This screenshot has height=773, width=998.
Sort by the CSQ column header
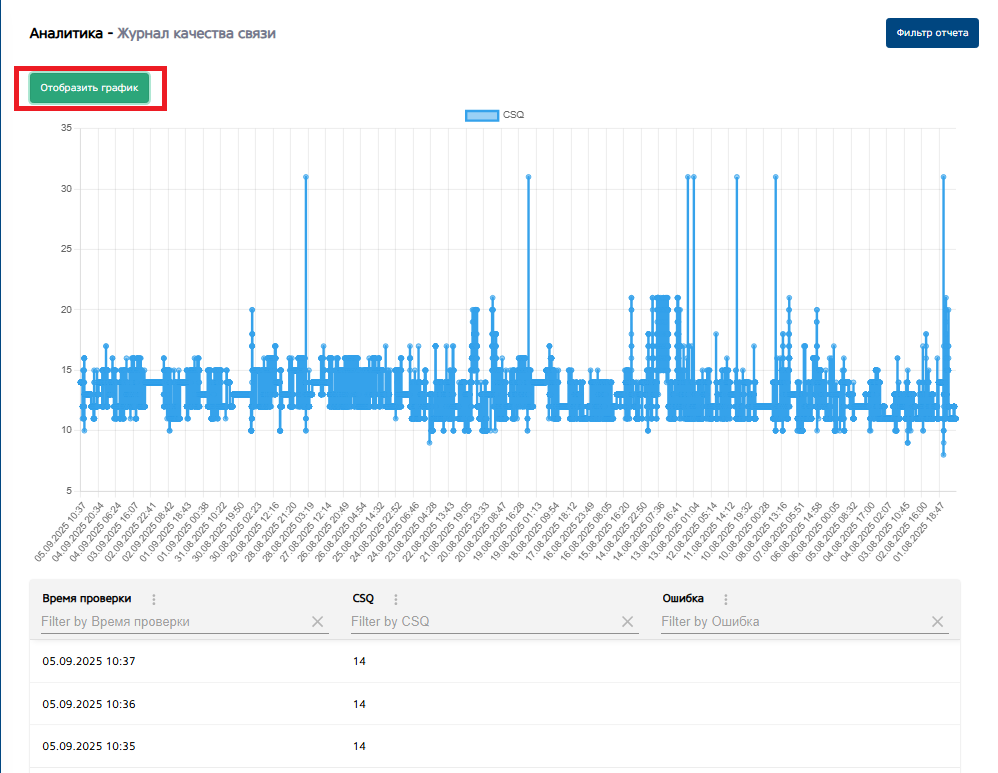(x=363, y=599)
